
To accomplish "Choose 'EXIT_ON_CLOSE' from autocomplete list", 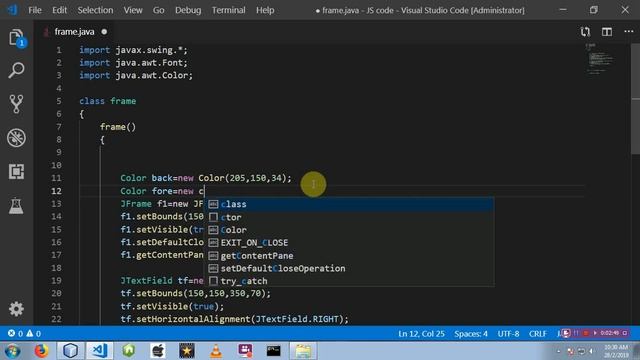I will tap(349, 243).
